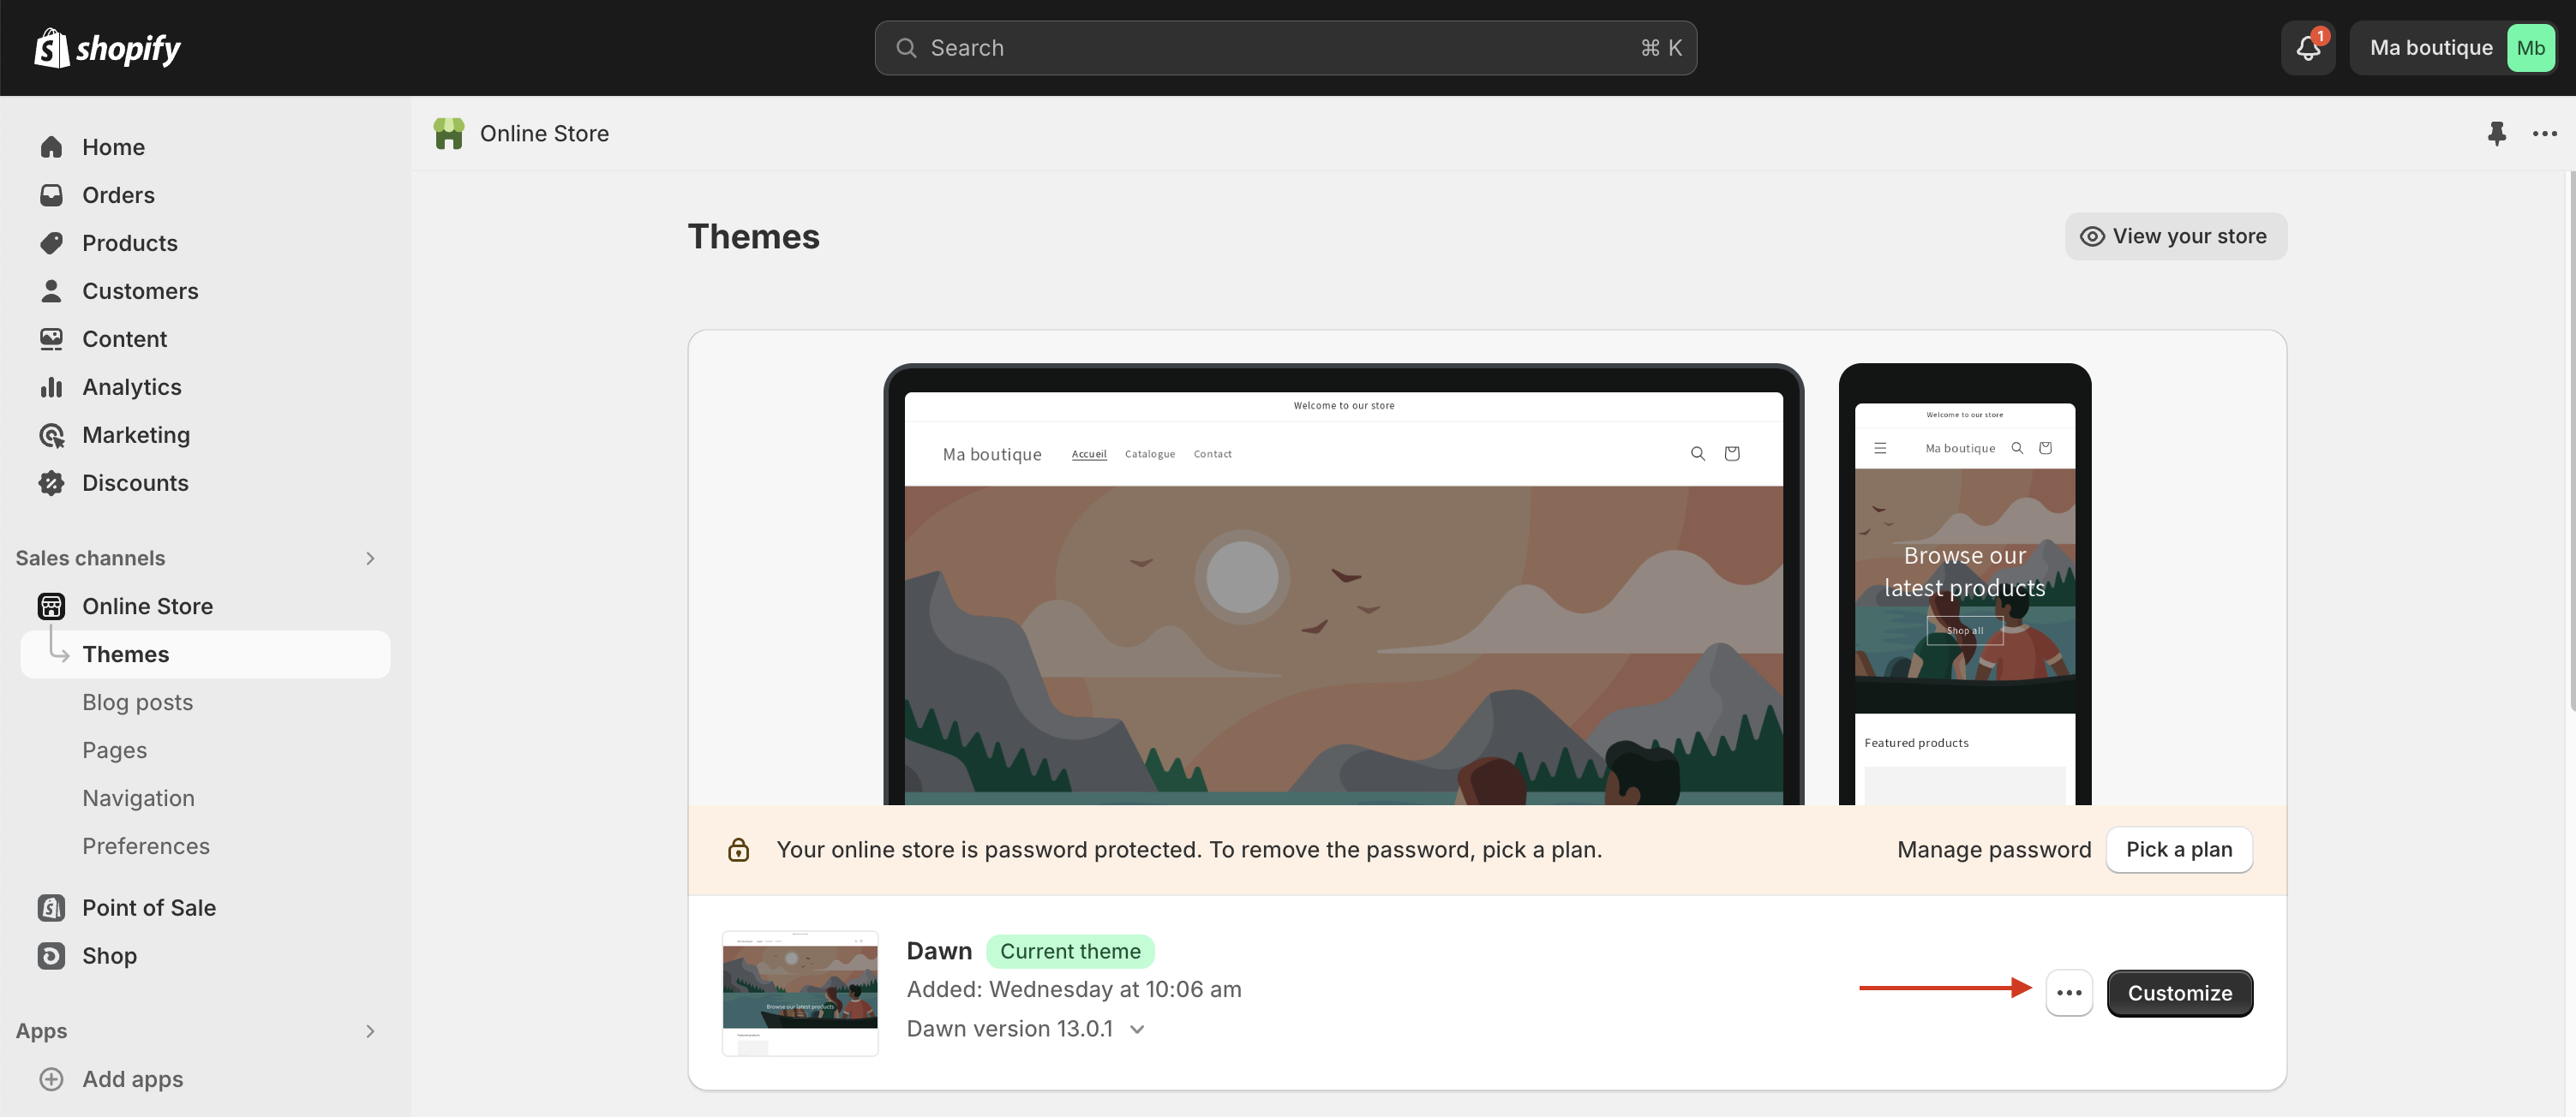This screenshot has width=2576, height=1117.
Task: Expand the Dawn version 13.0.1 details
Action: coord(1136,1029)
